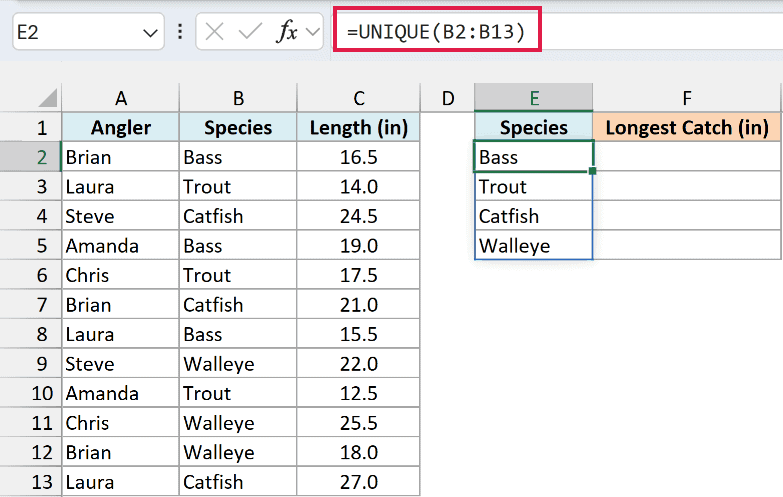Select cell C11 with value 25.5
783x497 pixels.
(x=359, y=423)
